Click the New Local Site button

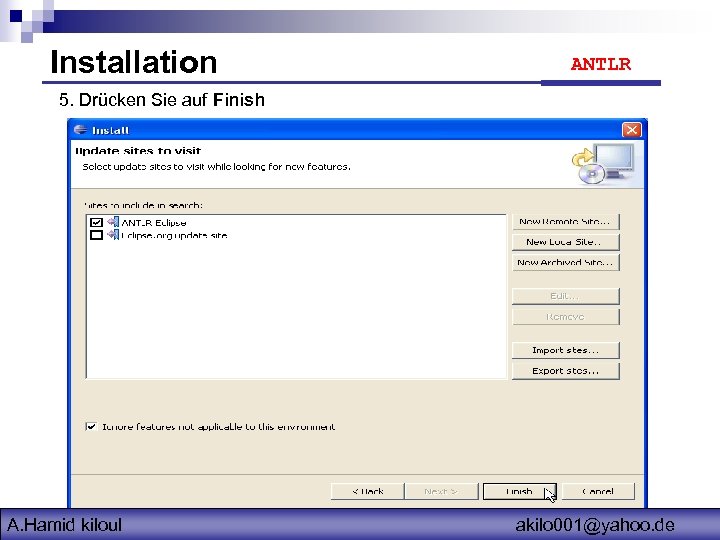click(565, 242)
